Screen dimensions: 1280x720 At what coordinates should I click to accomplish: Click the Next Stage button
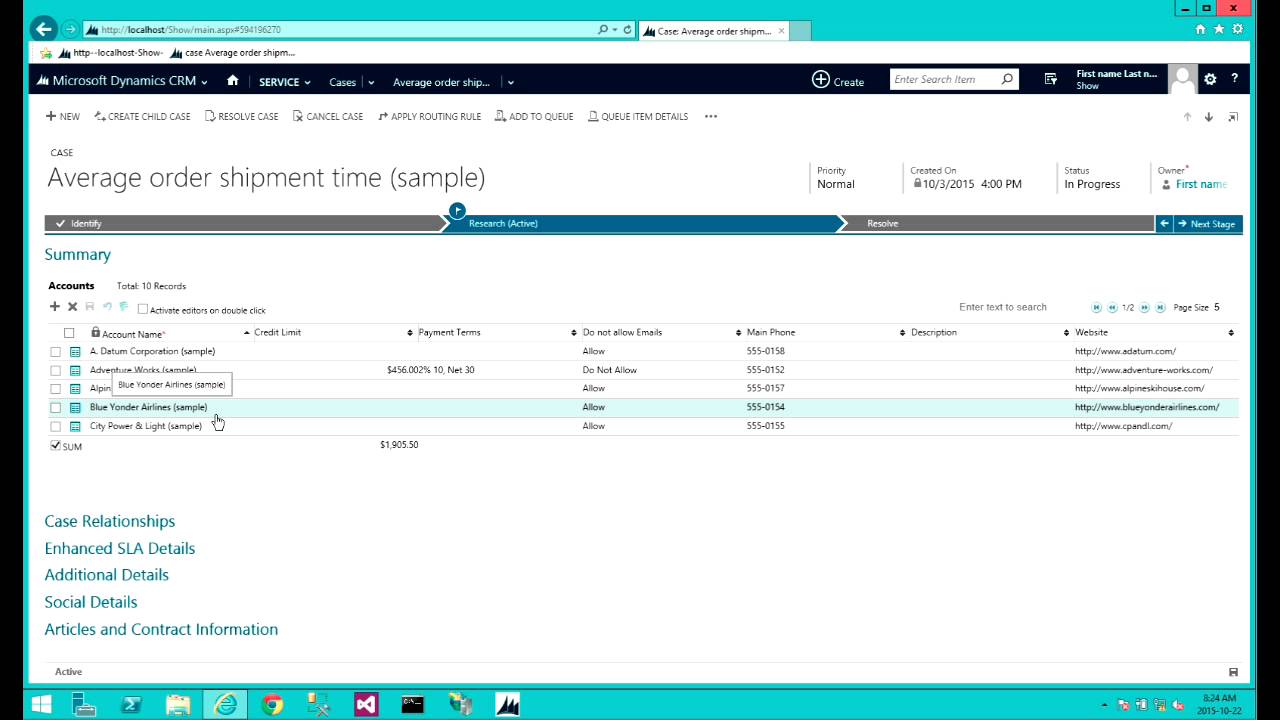(1207, 224)
